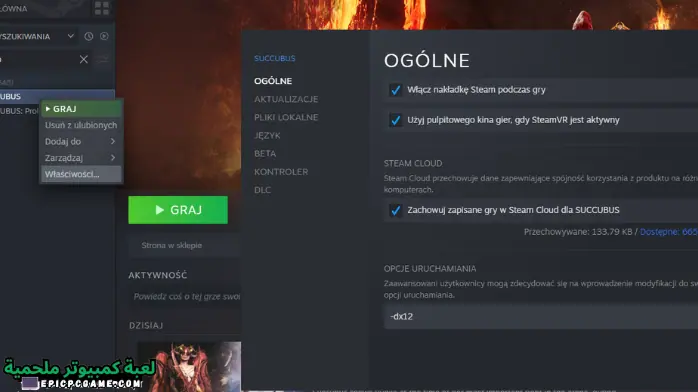The height and width of the screenshot is (392, 698).
Task: Expand the library collections dropdown chevron
Action: click(x=71, y=36)
